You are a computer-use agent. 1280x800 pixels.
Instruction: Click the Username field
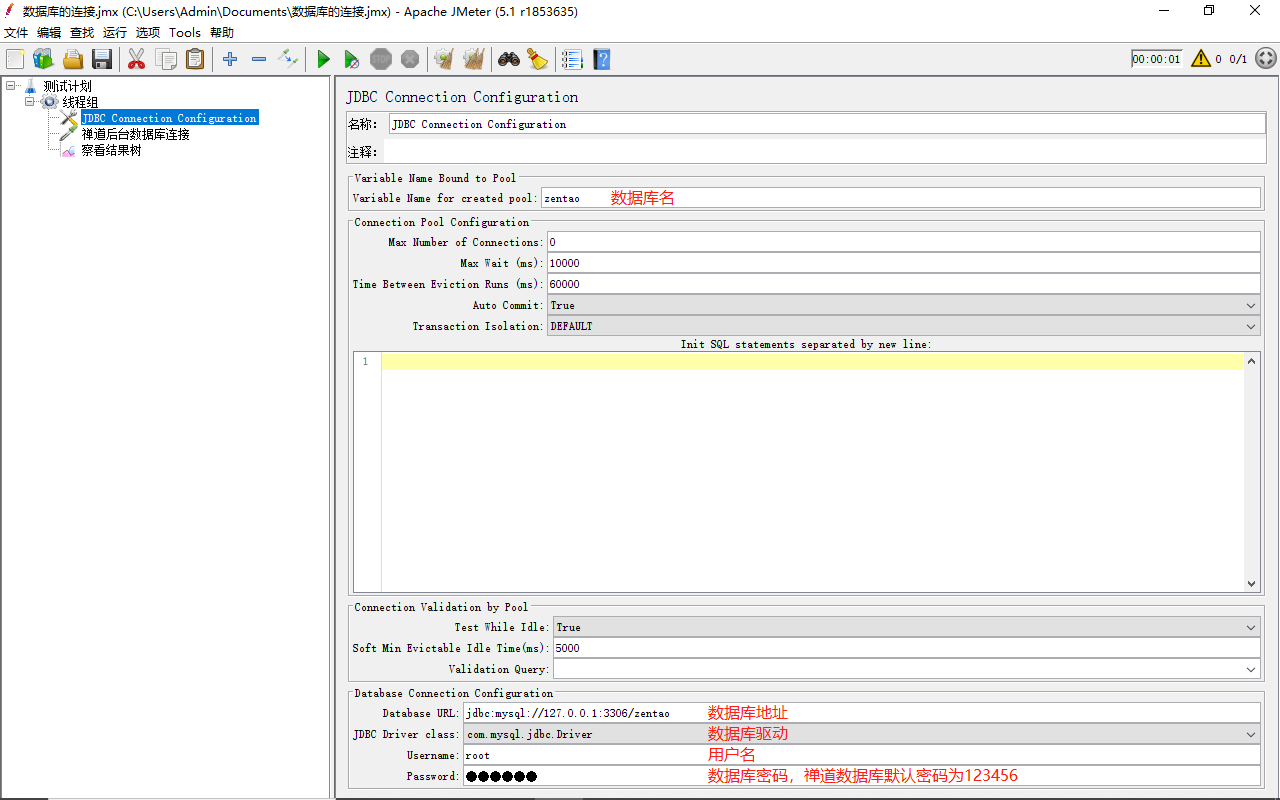pos(862,755)
